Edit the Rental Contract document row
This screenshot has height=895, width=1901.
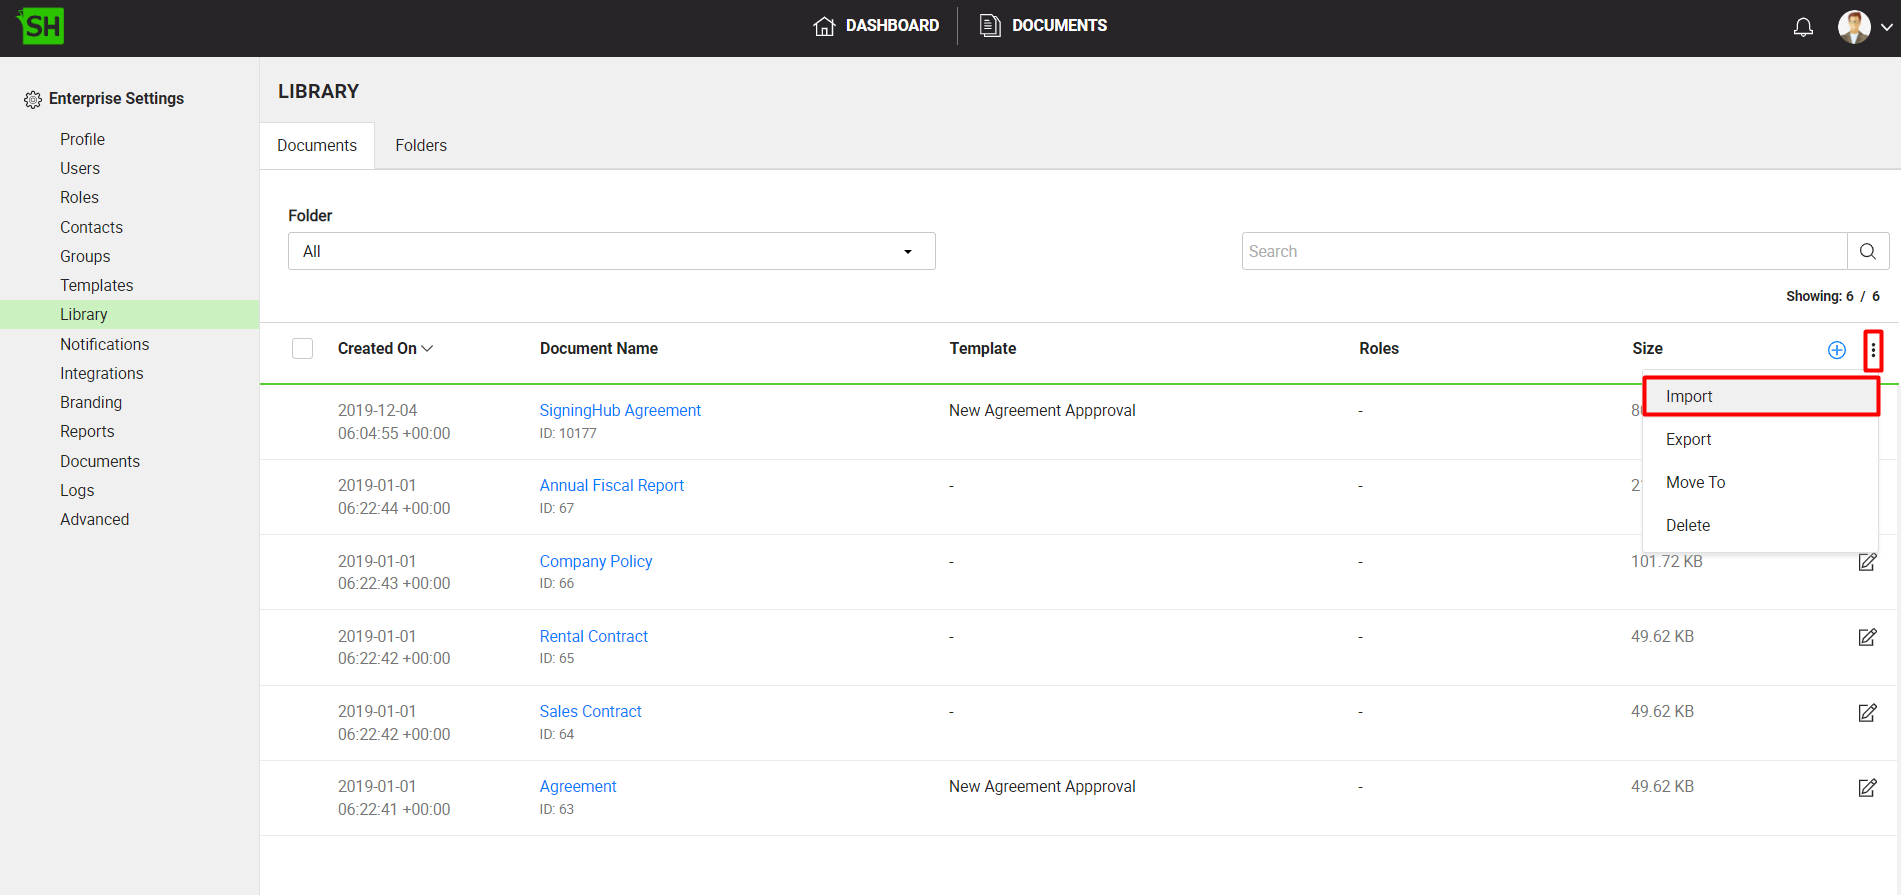point(1866,637)
